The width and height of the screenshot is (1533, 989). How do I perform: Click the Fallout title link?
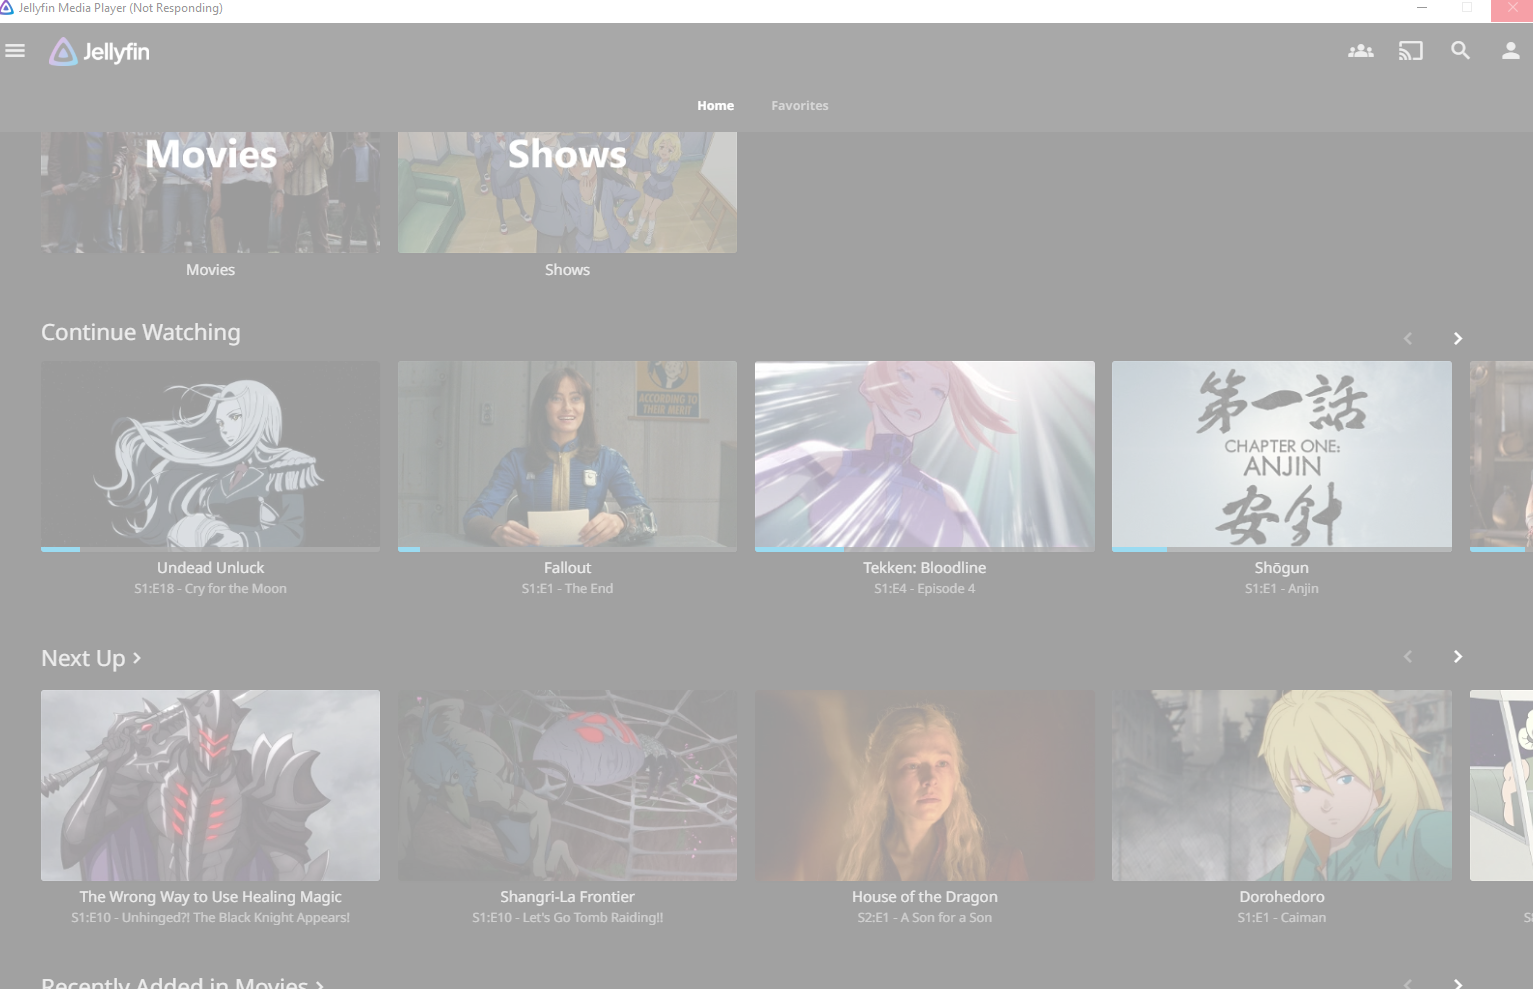[x=567, y=568]
